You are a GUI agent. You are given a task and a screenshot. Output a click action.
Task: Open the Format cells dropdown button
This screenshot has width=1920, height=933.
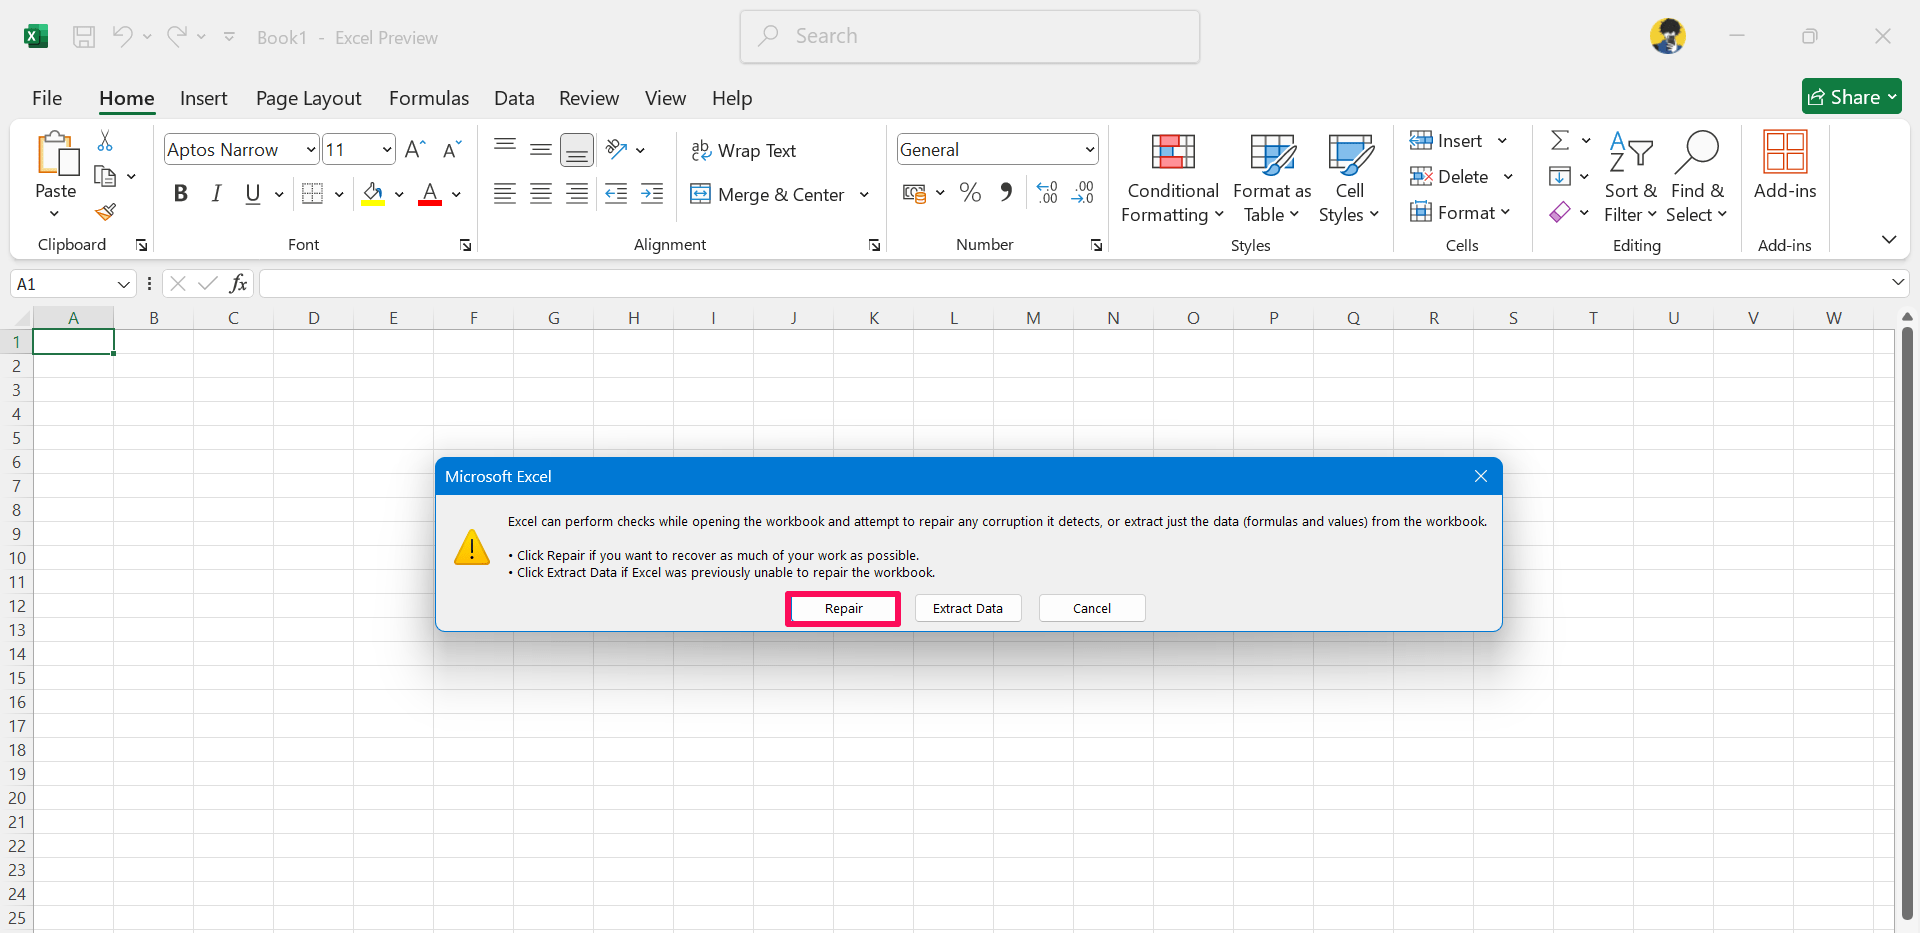1461,213
